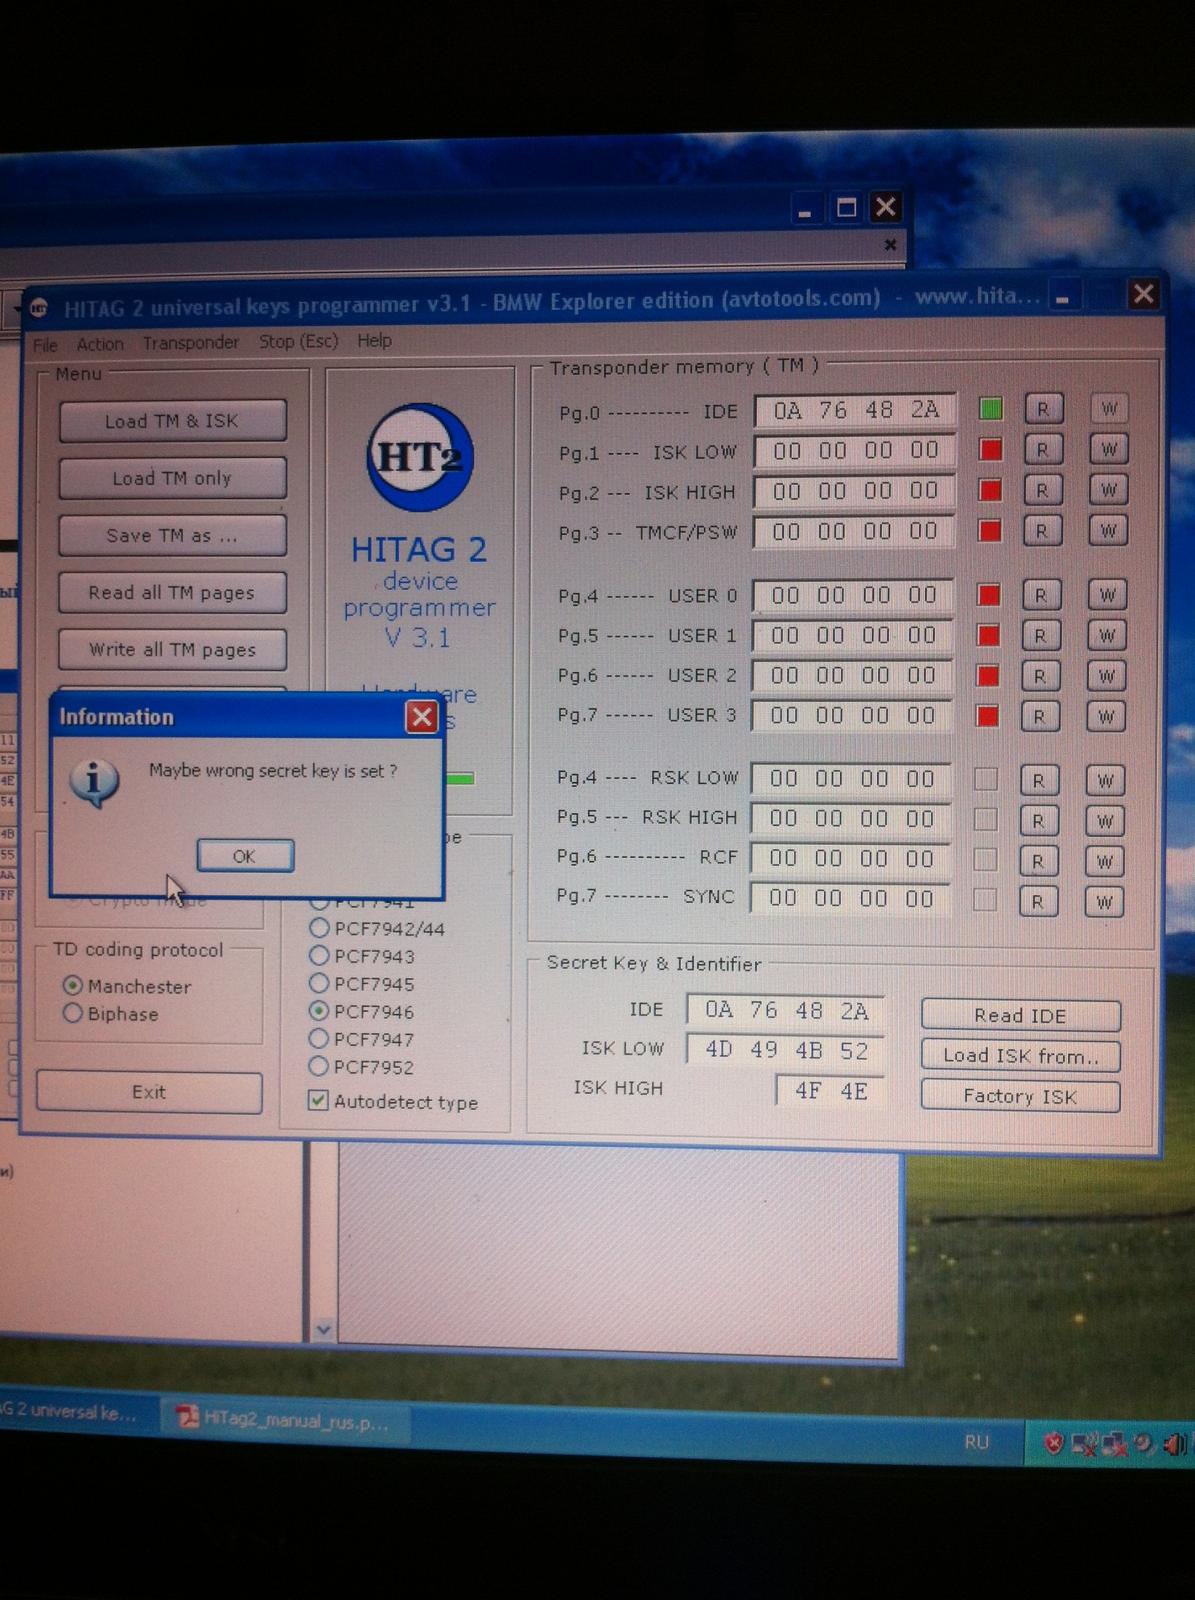Open the Help menu

(x=374, y=340)
